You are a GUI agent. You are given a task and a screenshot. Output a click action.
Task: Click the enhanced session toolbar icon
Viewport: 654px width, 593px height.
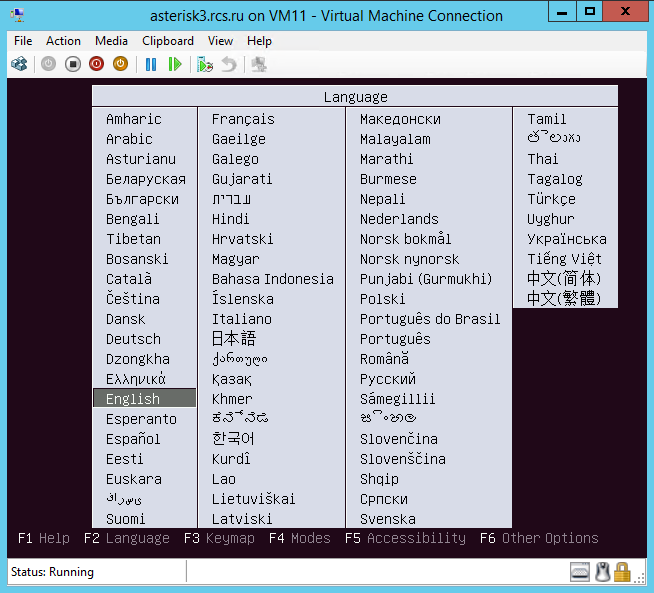(259, 64)
